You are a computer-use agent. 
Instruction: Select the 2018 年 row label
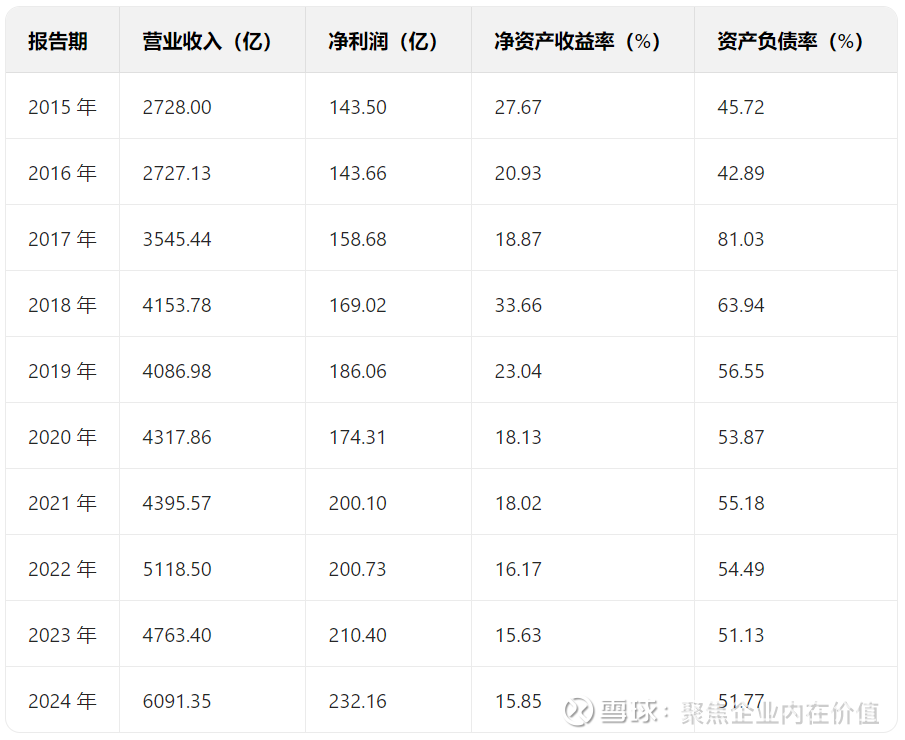62,305
